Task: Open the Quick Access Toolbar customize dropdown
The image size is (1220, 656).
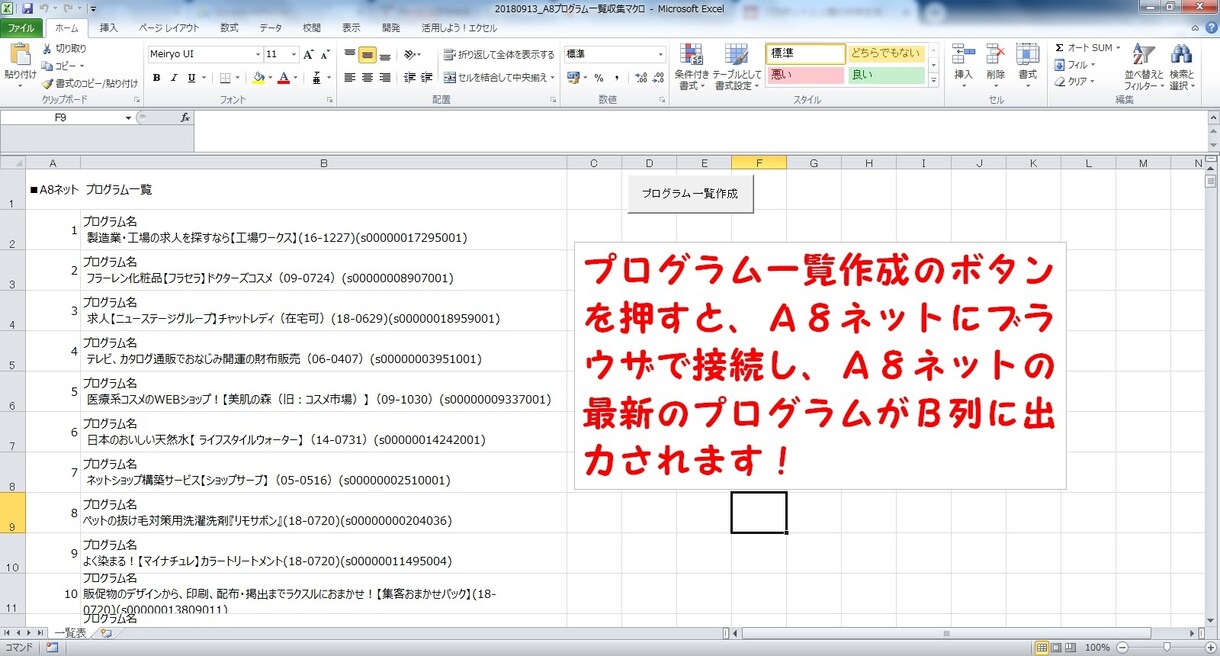Action: click(91, 8)
